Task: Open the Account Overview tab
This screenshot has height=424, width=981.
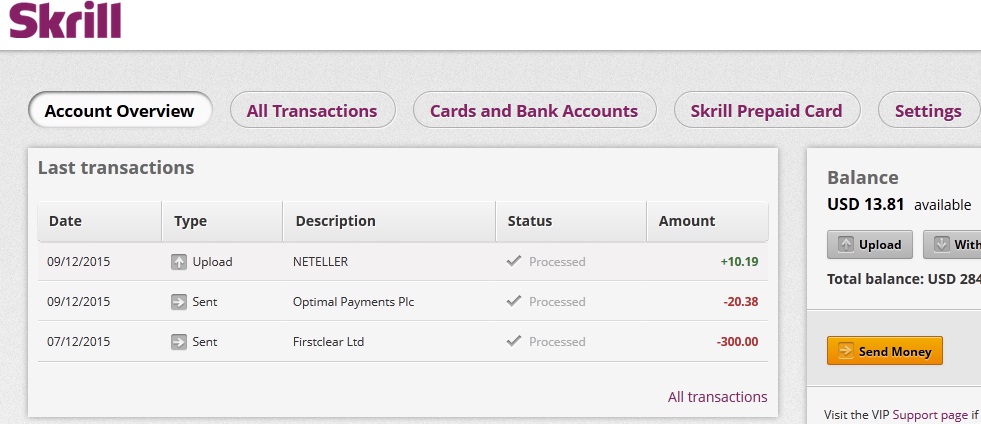Action: [x=120, y=111]
